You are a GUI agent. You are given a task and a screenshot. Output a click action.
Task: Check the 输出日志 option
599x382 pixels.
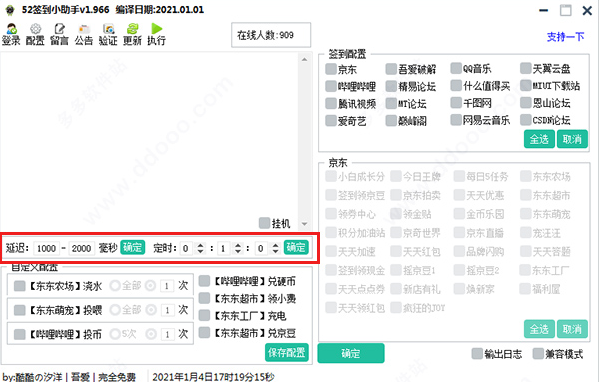[477, 354]
